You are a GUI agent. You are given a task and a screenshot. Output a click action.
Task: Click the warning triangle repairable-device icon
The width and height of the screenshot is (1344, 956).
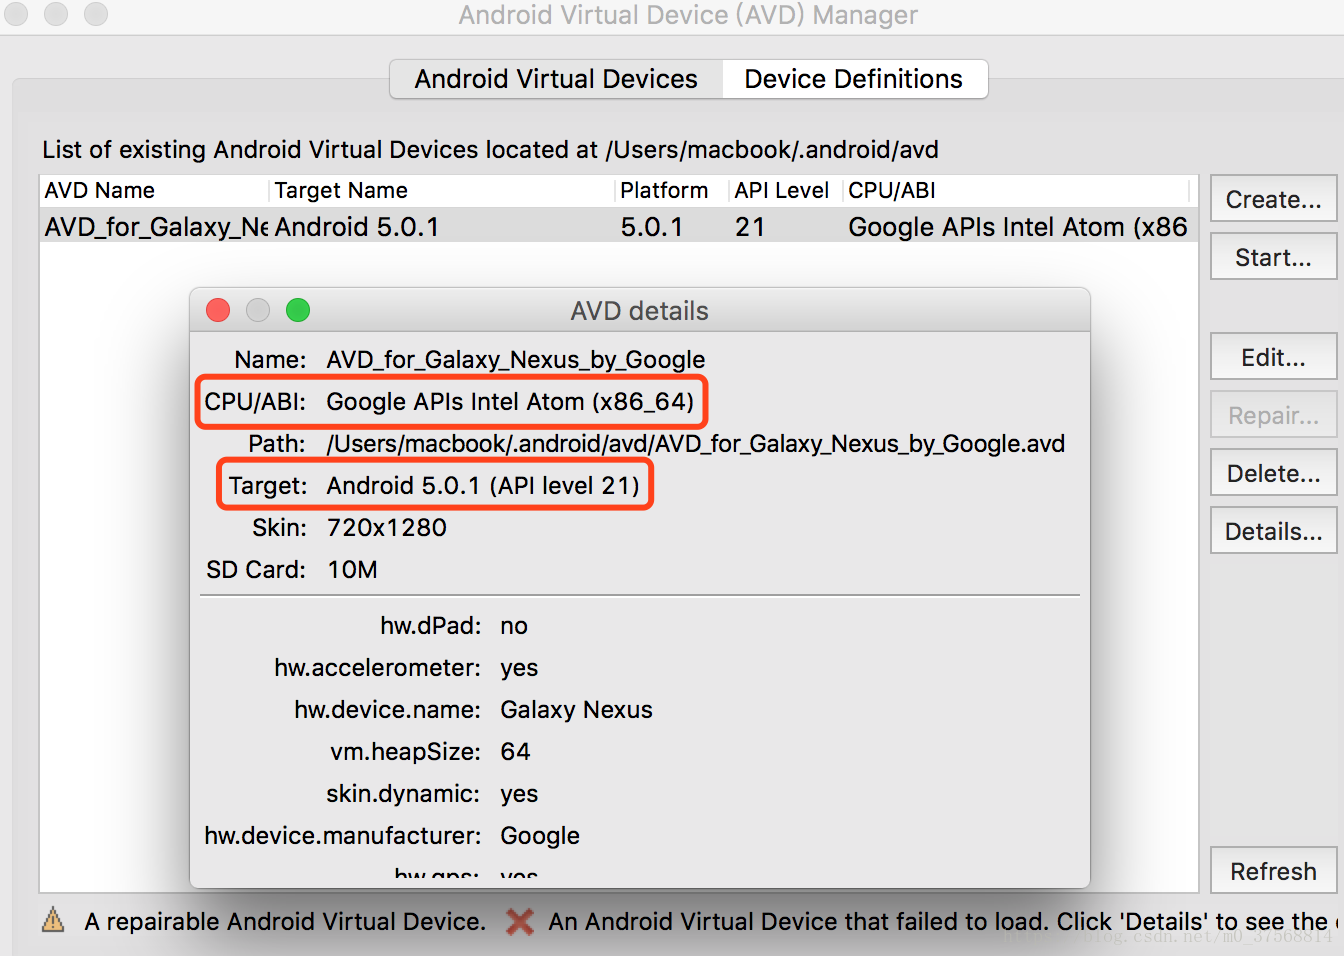53,920
